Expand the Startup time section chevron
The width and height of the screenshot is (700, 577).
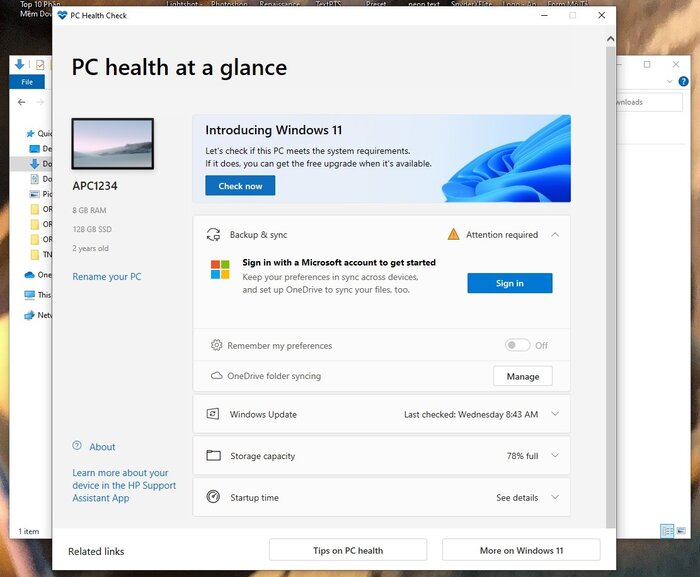[x=555, y=497]
